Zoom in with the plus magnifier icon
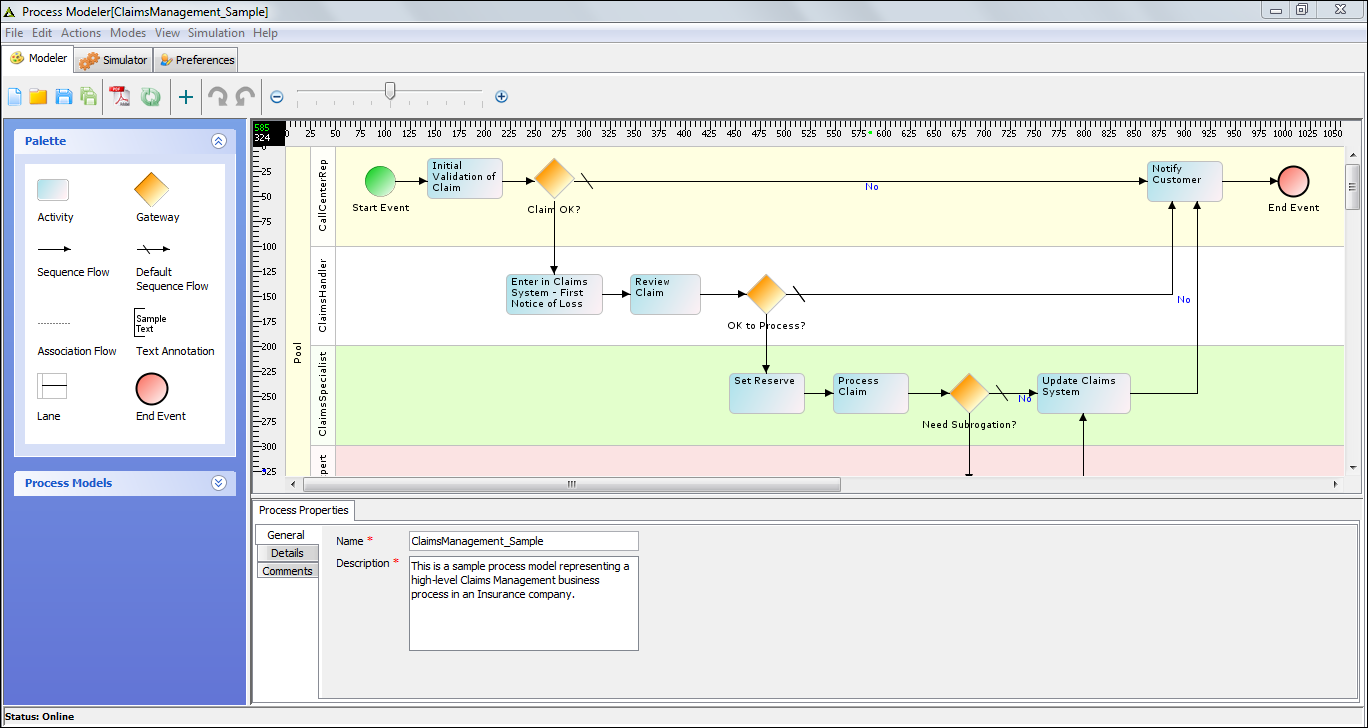Image resolution: width=1368 pixels, height=728 pixels. [502, 97]
